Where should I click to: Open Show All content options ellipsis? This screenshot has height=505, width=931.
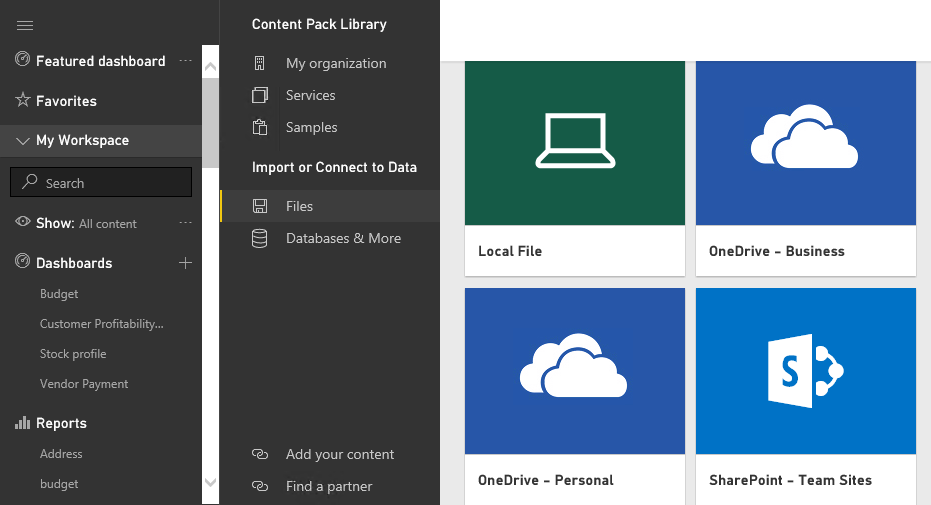point(185,223)
